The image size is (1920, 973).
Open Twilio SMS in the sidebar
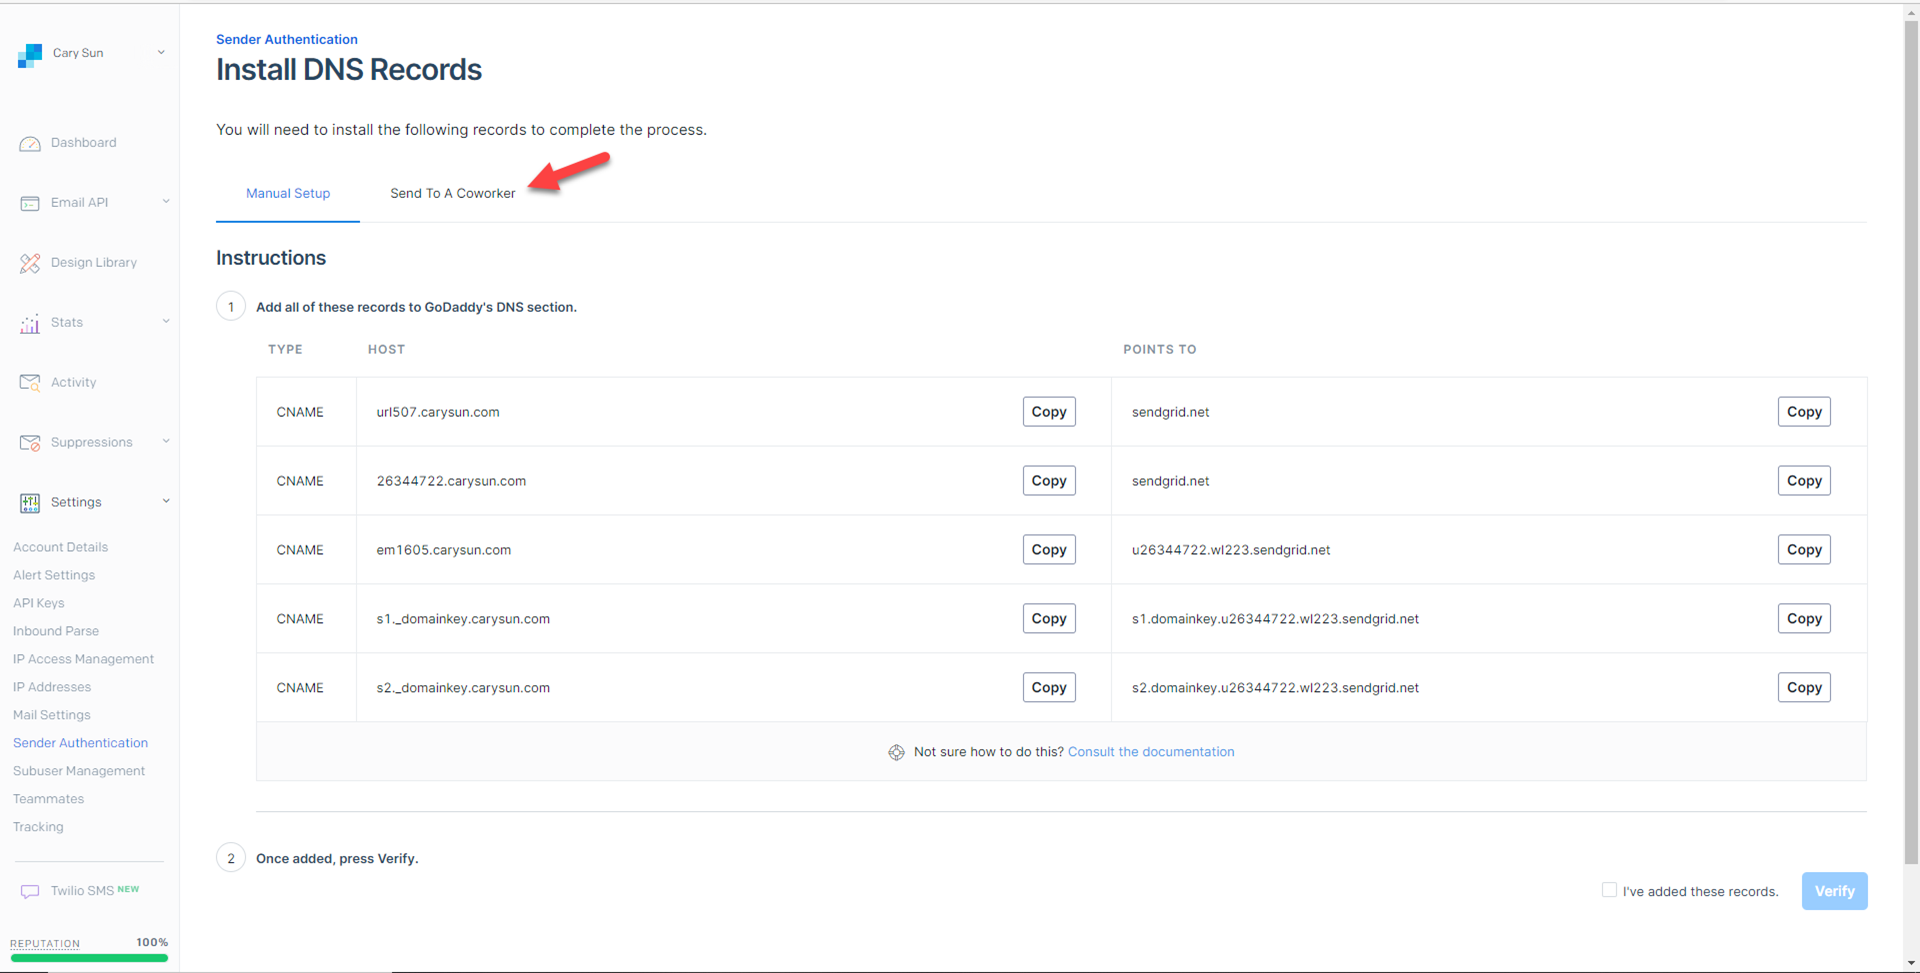[x=82, y=890]
